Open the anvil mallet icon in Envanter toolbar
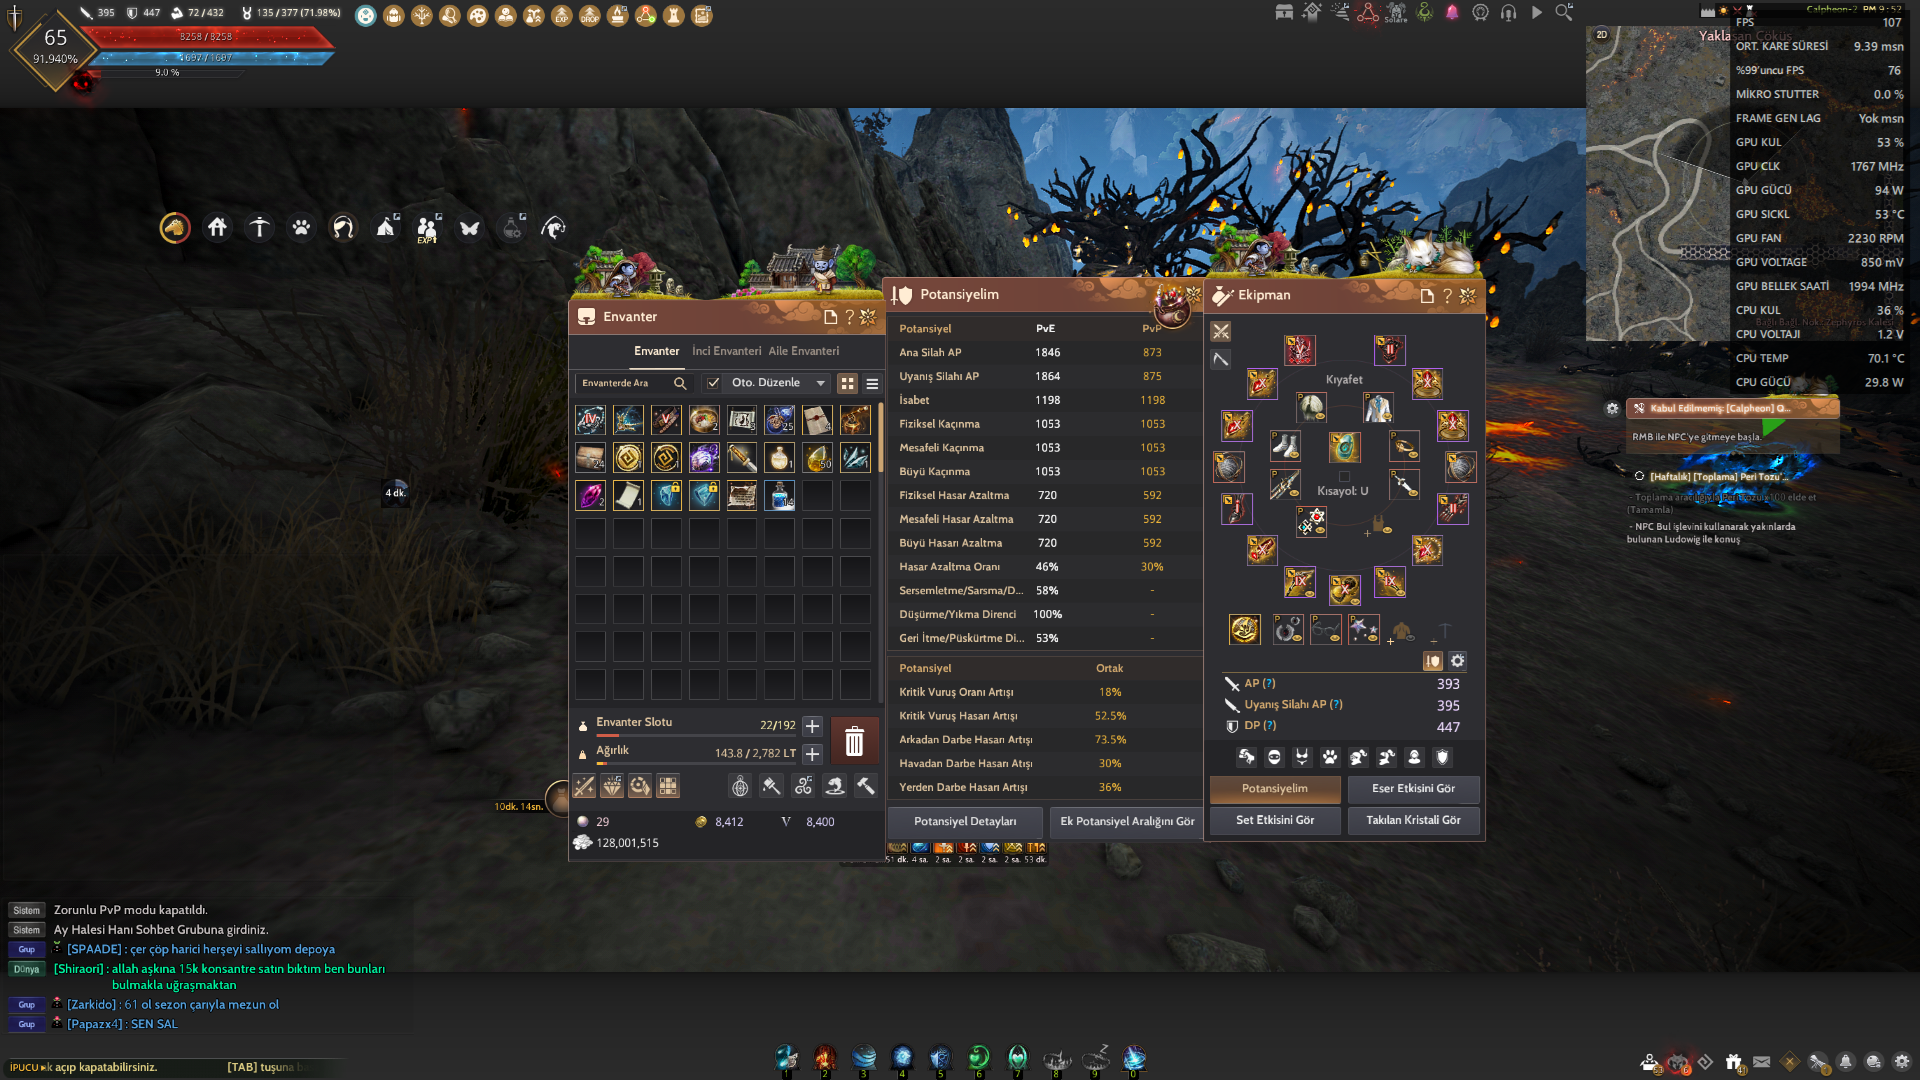Screen dimensions: 1920x1080 click(x=771, y=786)
